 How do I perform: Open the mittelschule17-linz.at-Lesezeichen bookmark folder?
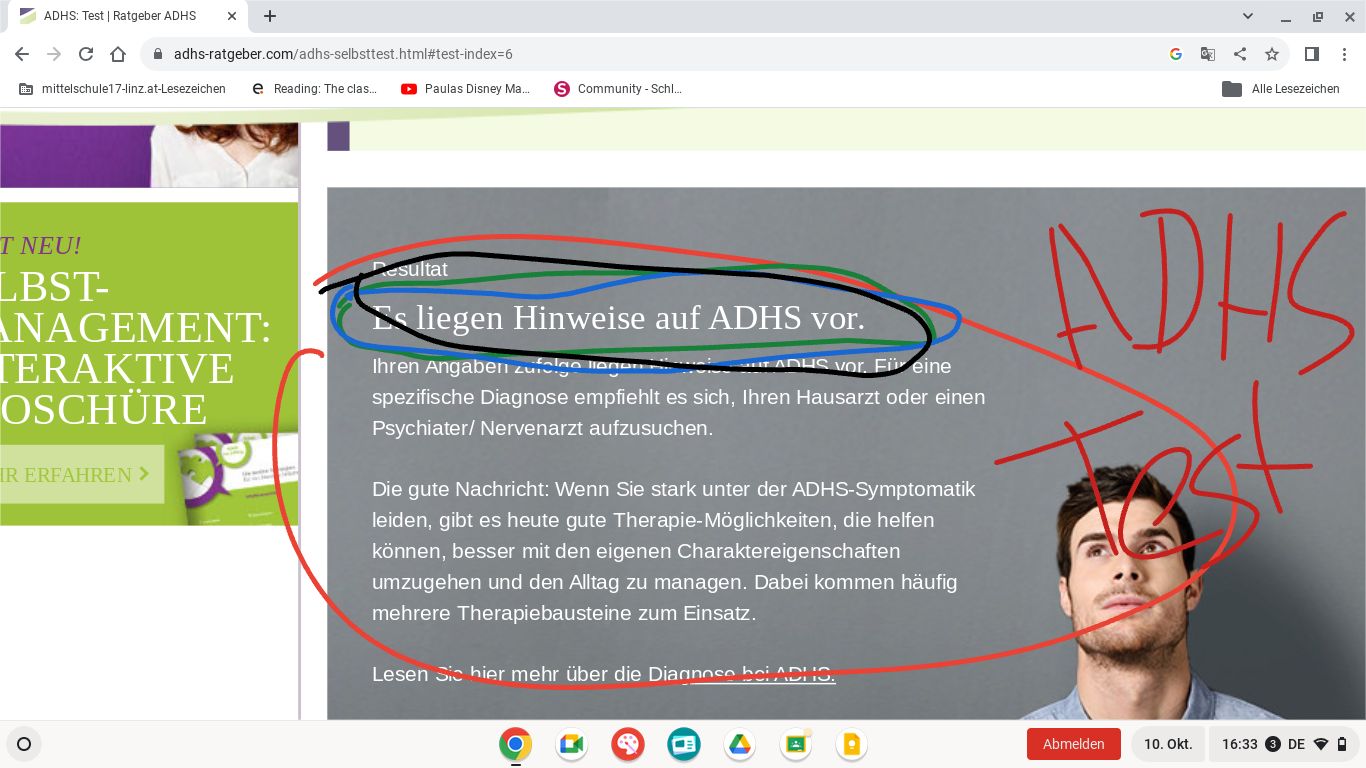[x=122, y=89]
